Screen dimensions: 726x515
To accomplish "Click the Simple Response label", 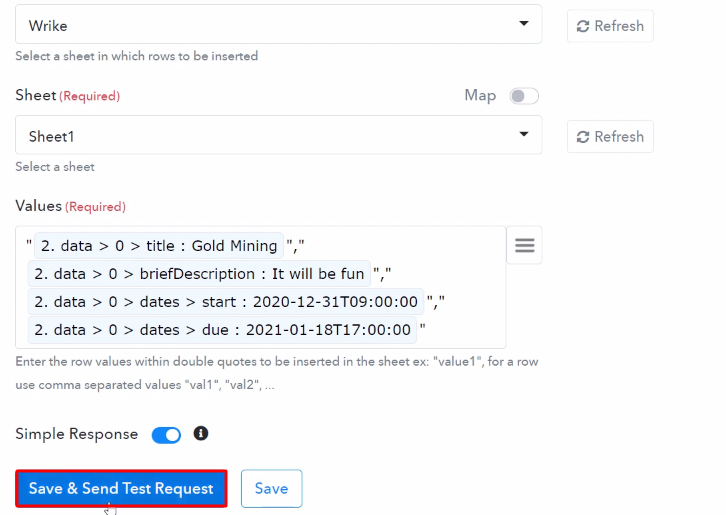I will point(76,434).
